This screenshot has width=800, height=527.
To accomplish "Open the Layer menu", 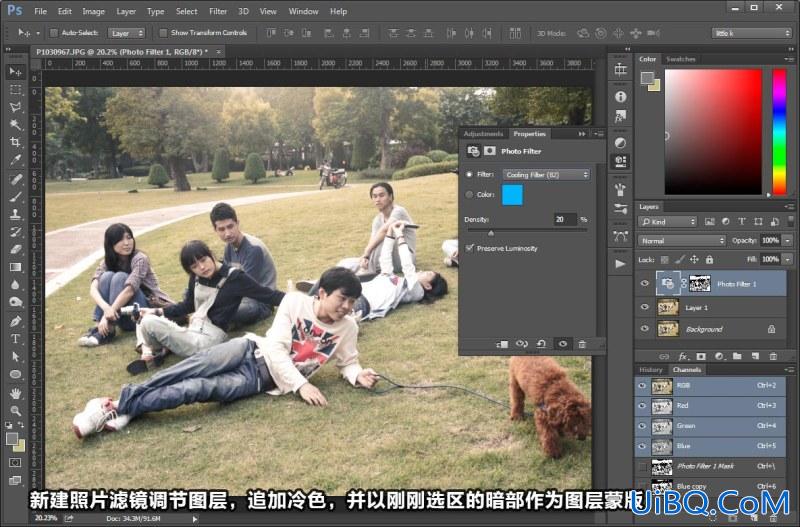I will pos(126,11).
